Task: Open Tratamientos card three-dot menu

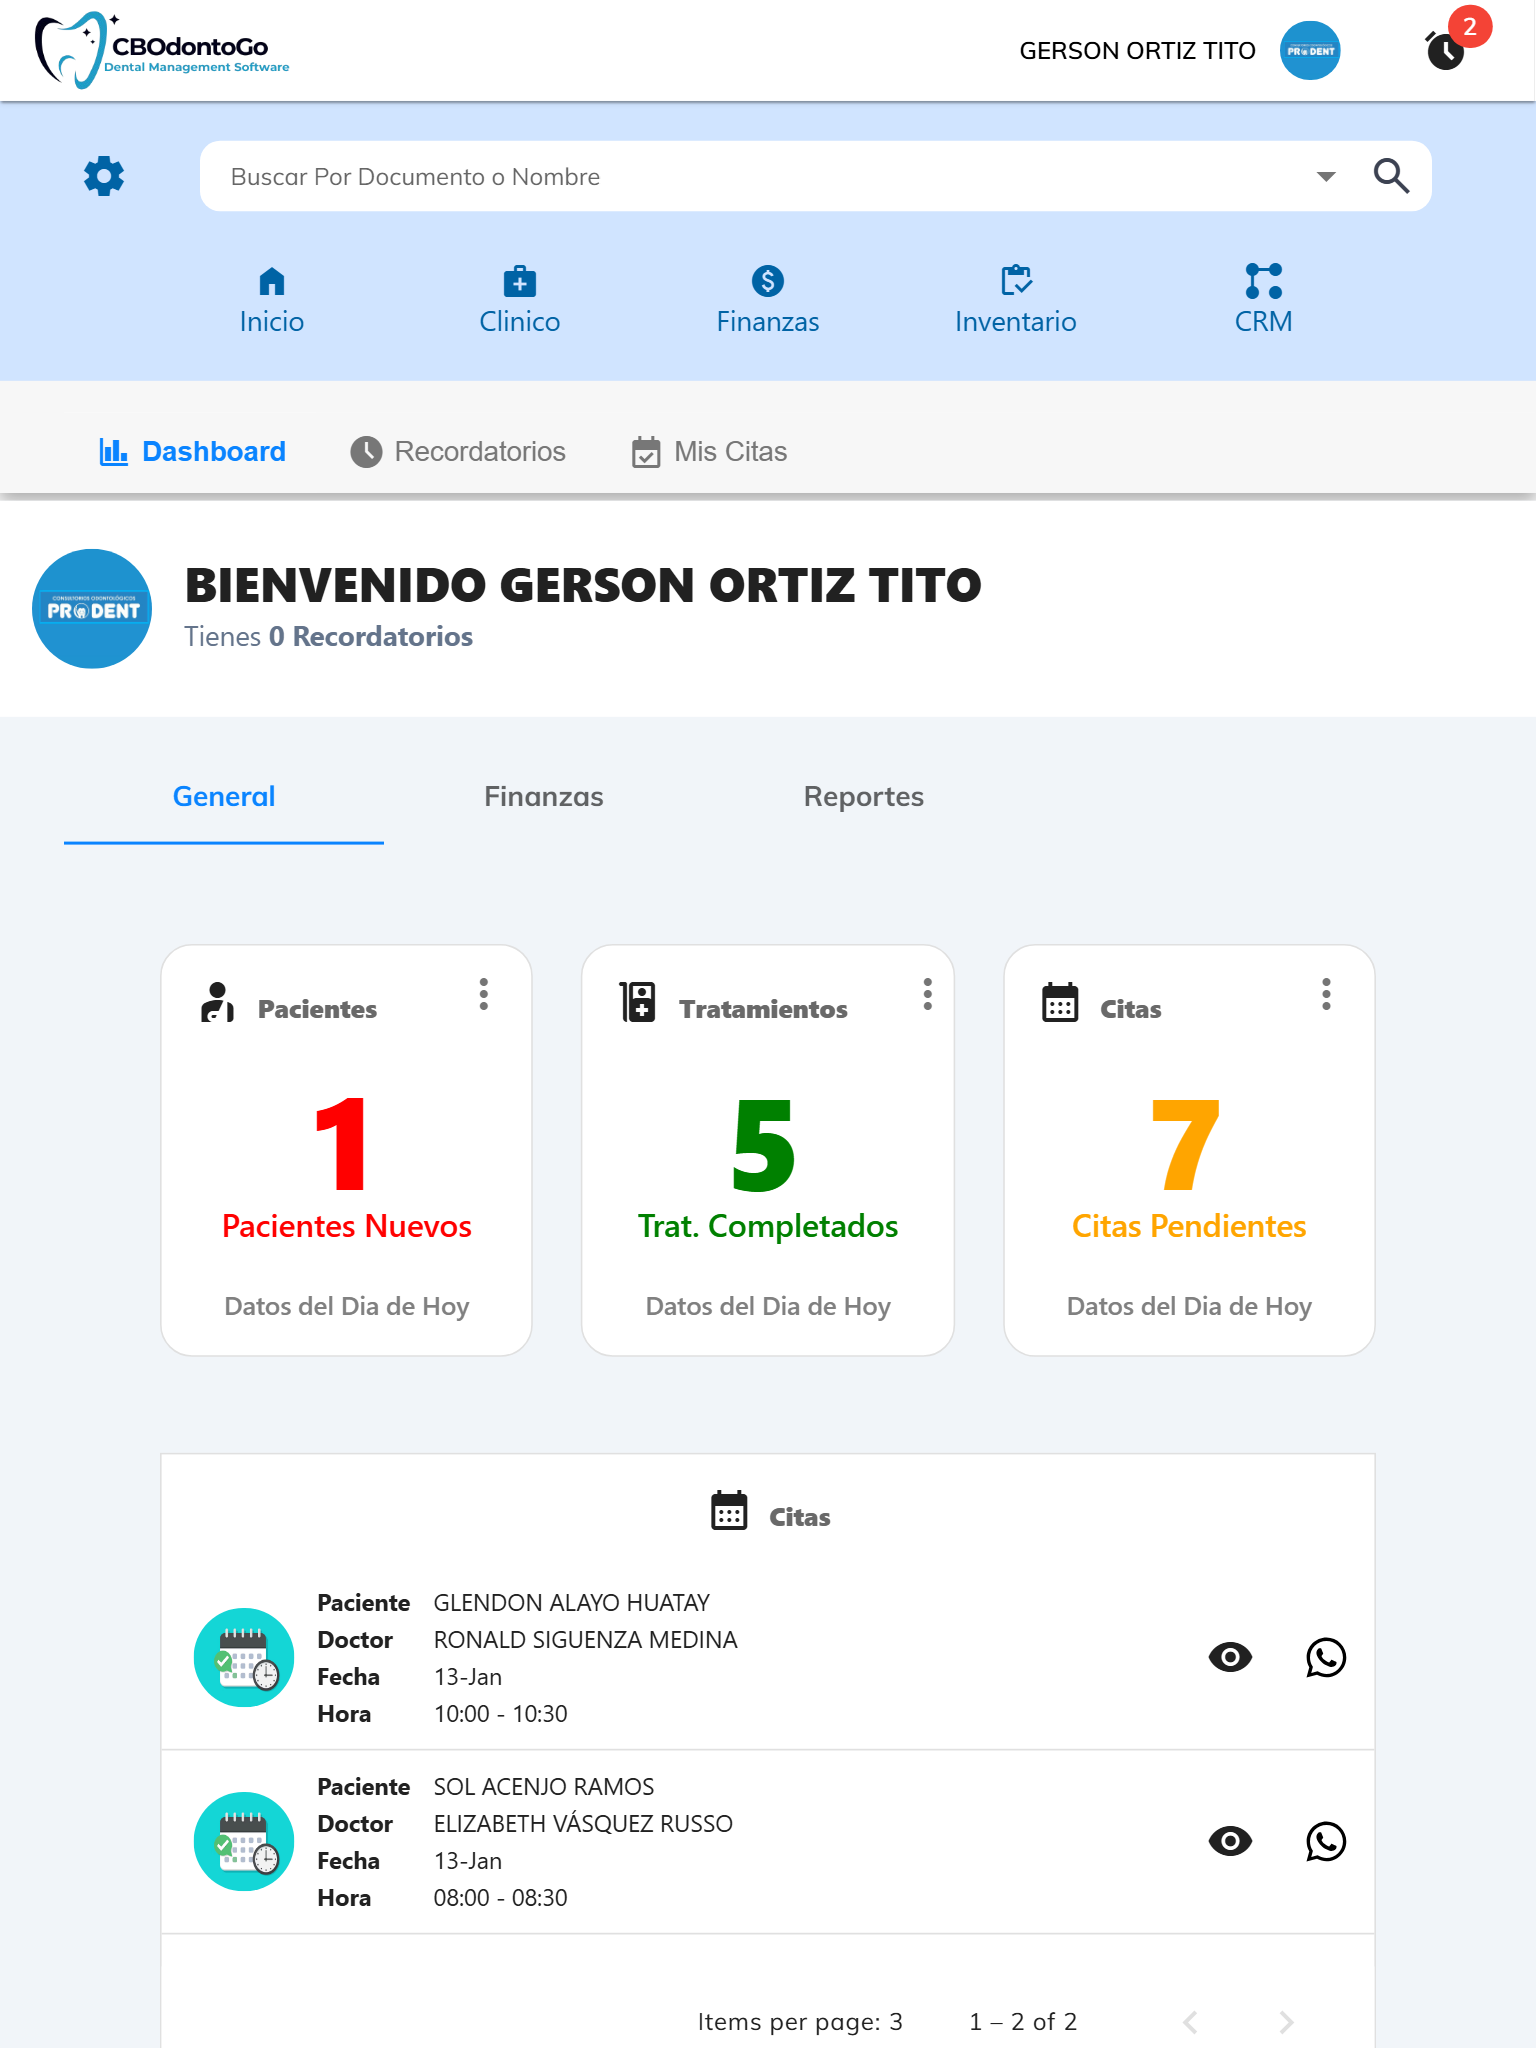Action: point(928,994)
